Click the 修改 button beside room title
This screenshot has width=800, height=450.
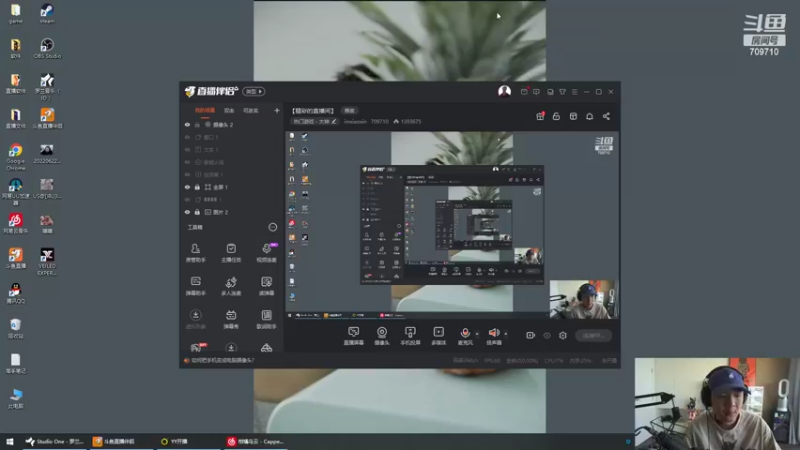(349, 111)
